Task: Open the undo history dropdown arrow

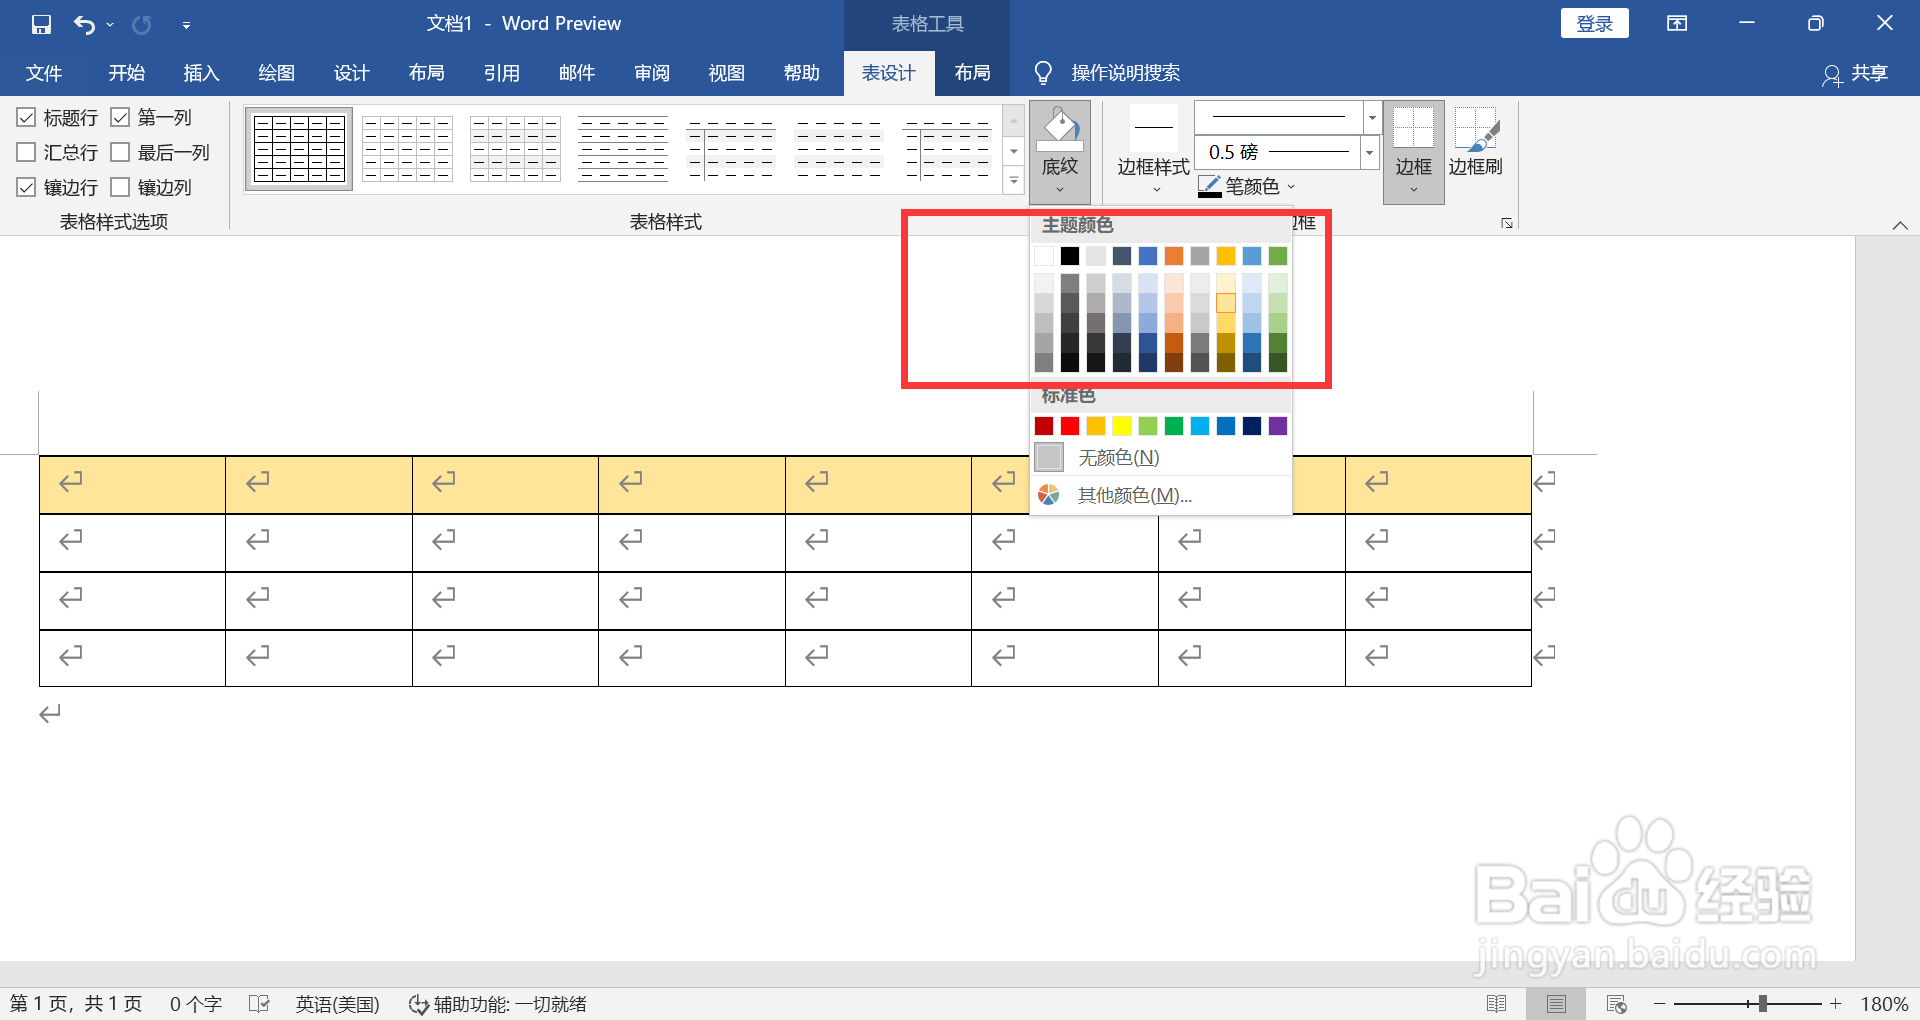Action: [x=110, y=25]
